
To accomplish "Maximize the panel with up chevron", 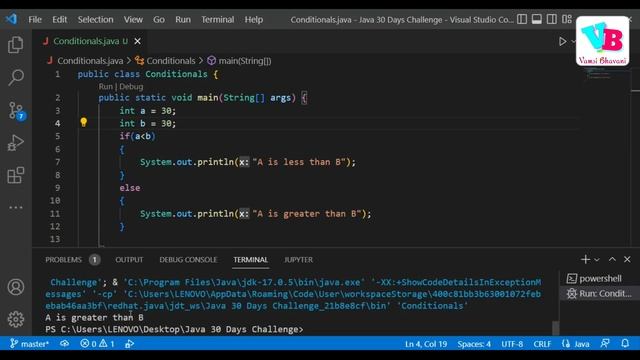I will click(612, 259).
